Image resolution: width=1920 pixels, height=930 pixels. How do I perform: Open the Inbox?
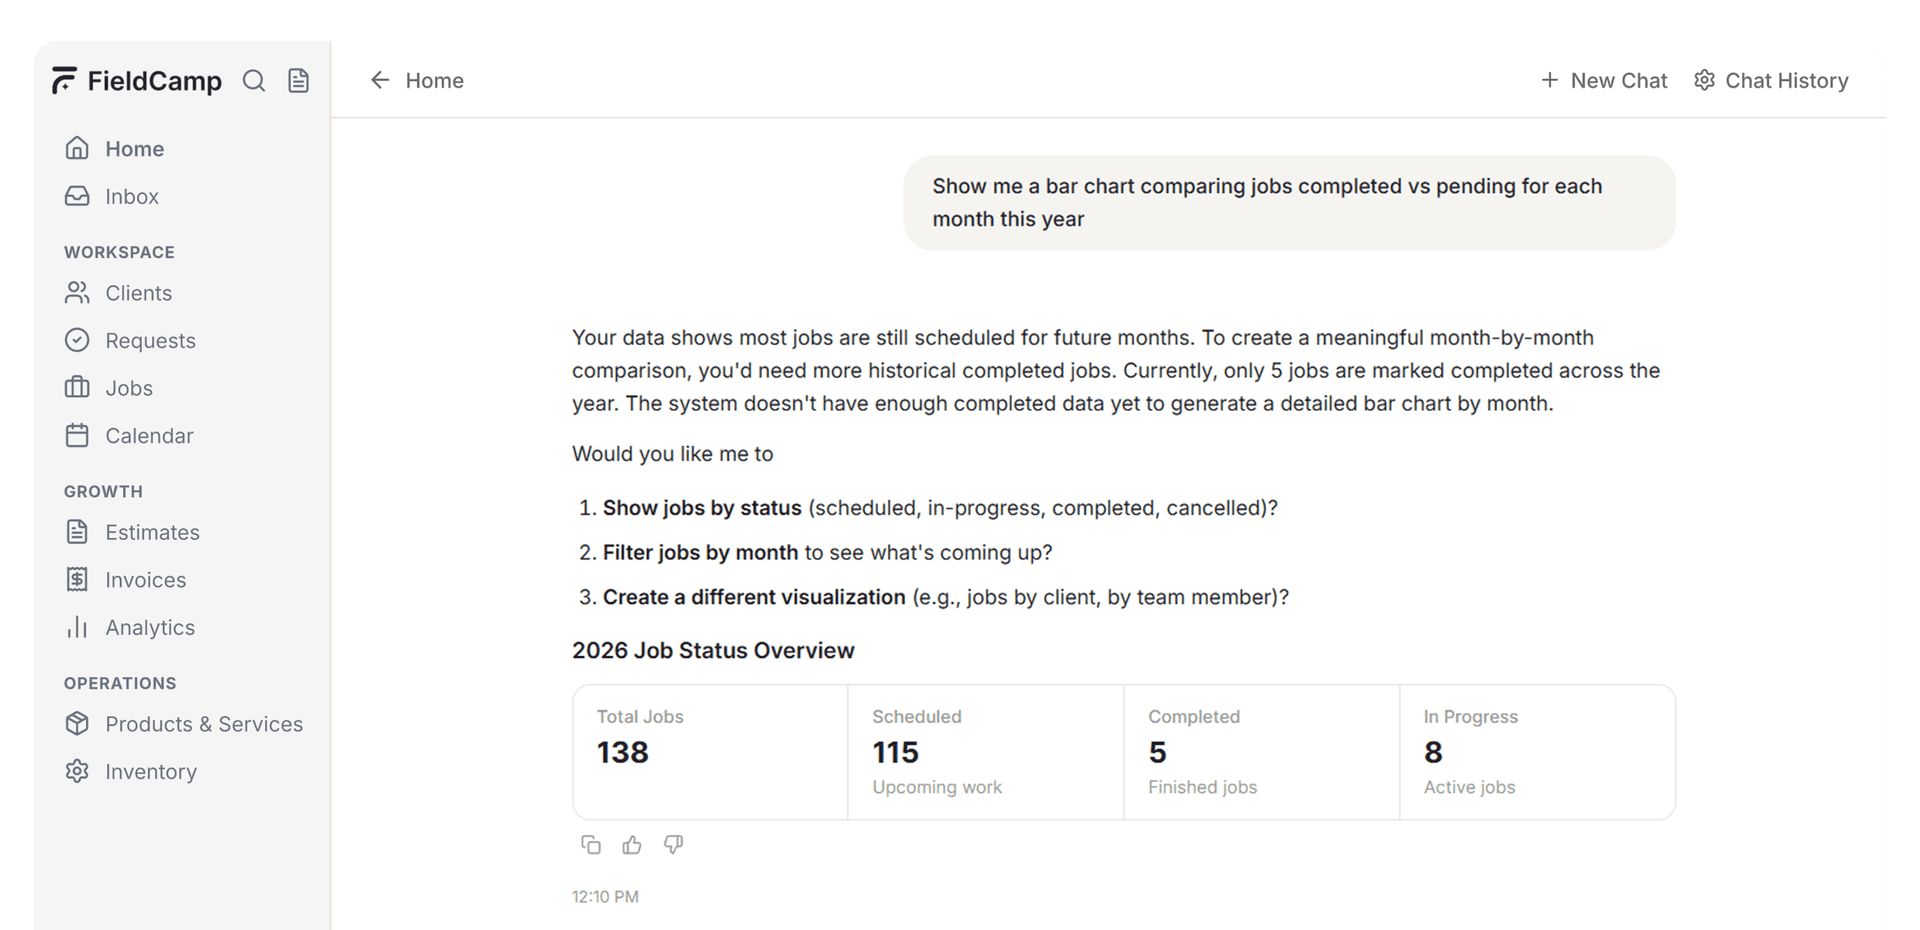(131, 197)
